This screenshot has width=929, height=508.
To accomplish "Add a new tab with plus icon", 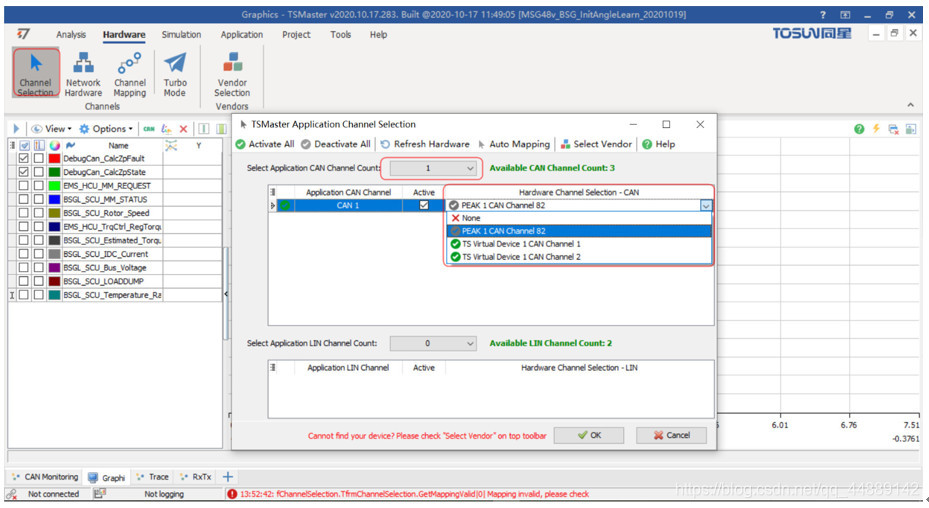I will (228, 477).
